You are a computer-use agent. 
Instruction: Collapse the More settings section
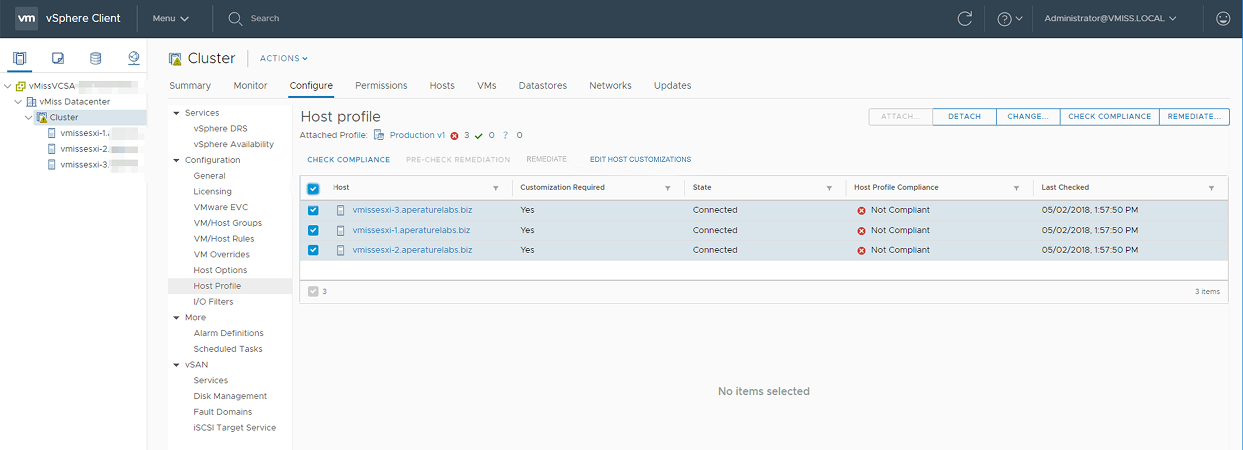coord(177,317)
